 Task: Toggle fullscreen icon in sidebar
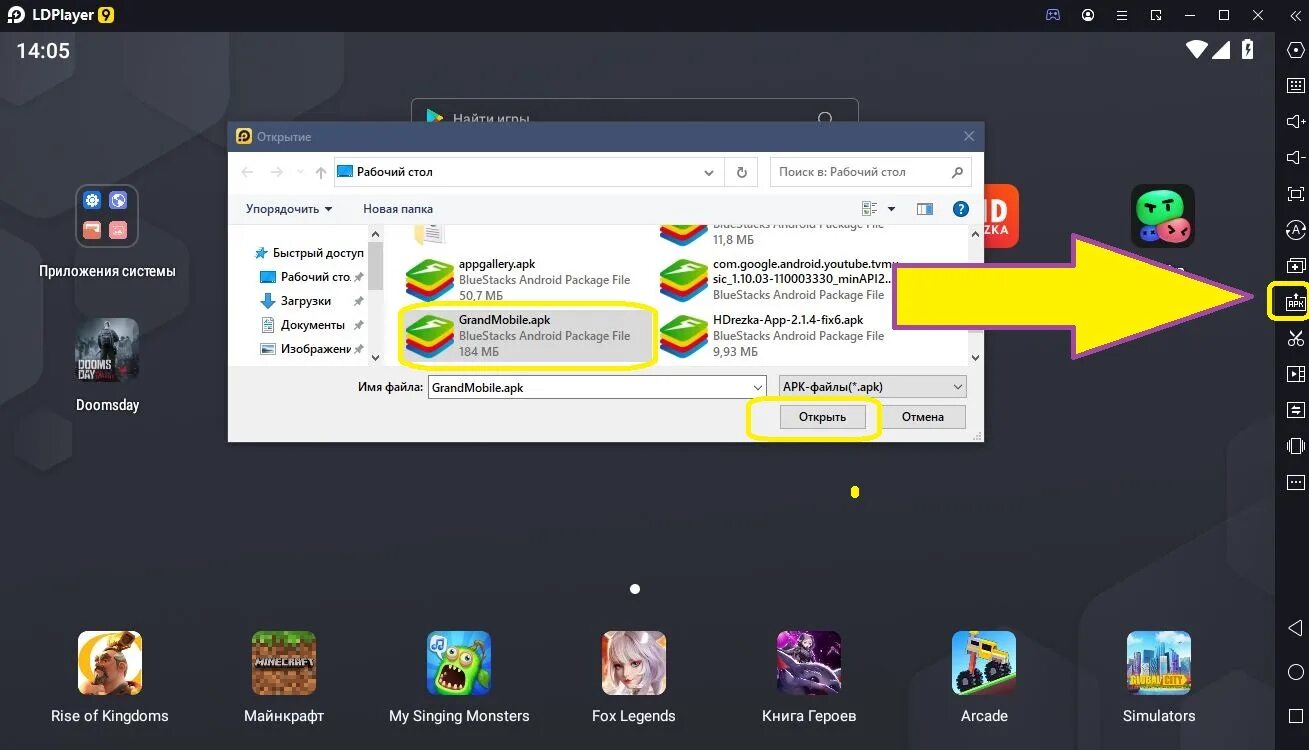[1295, 194]
